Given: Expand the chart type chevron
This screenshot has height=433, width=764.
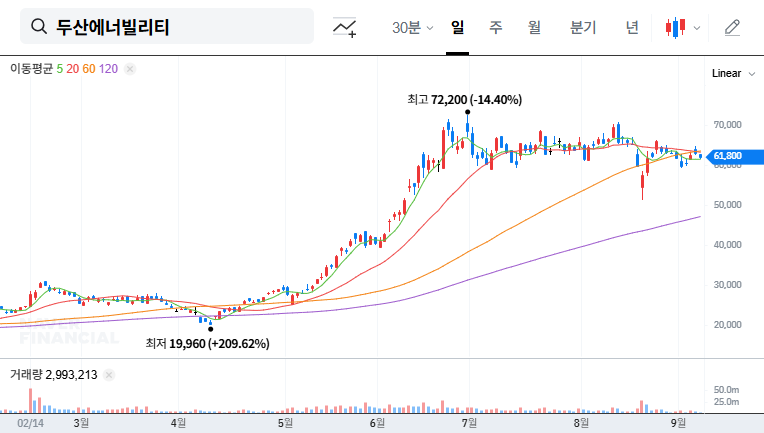Looking at the screenshot, I should (697, 28).
